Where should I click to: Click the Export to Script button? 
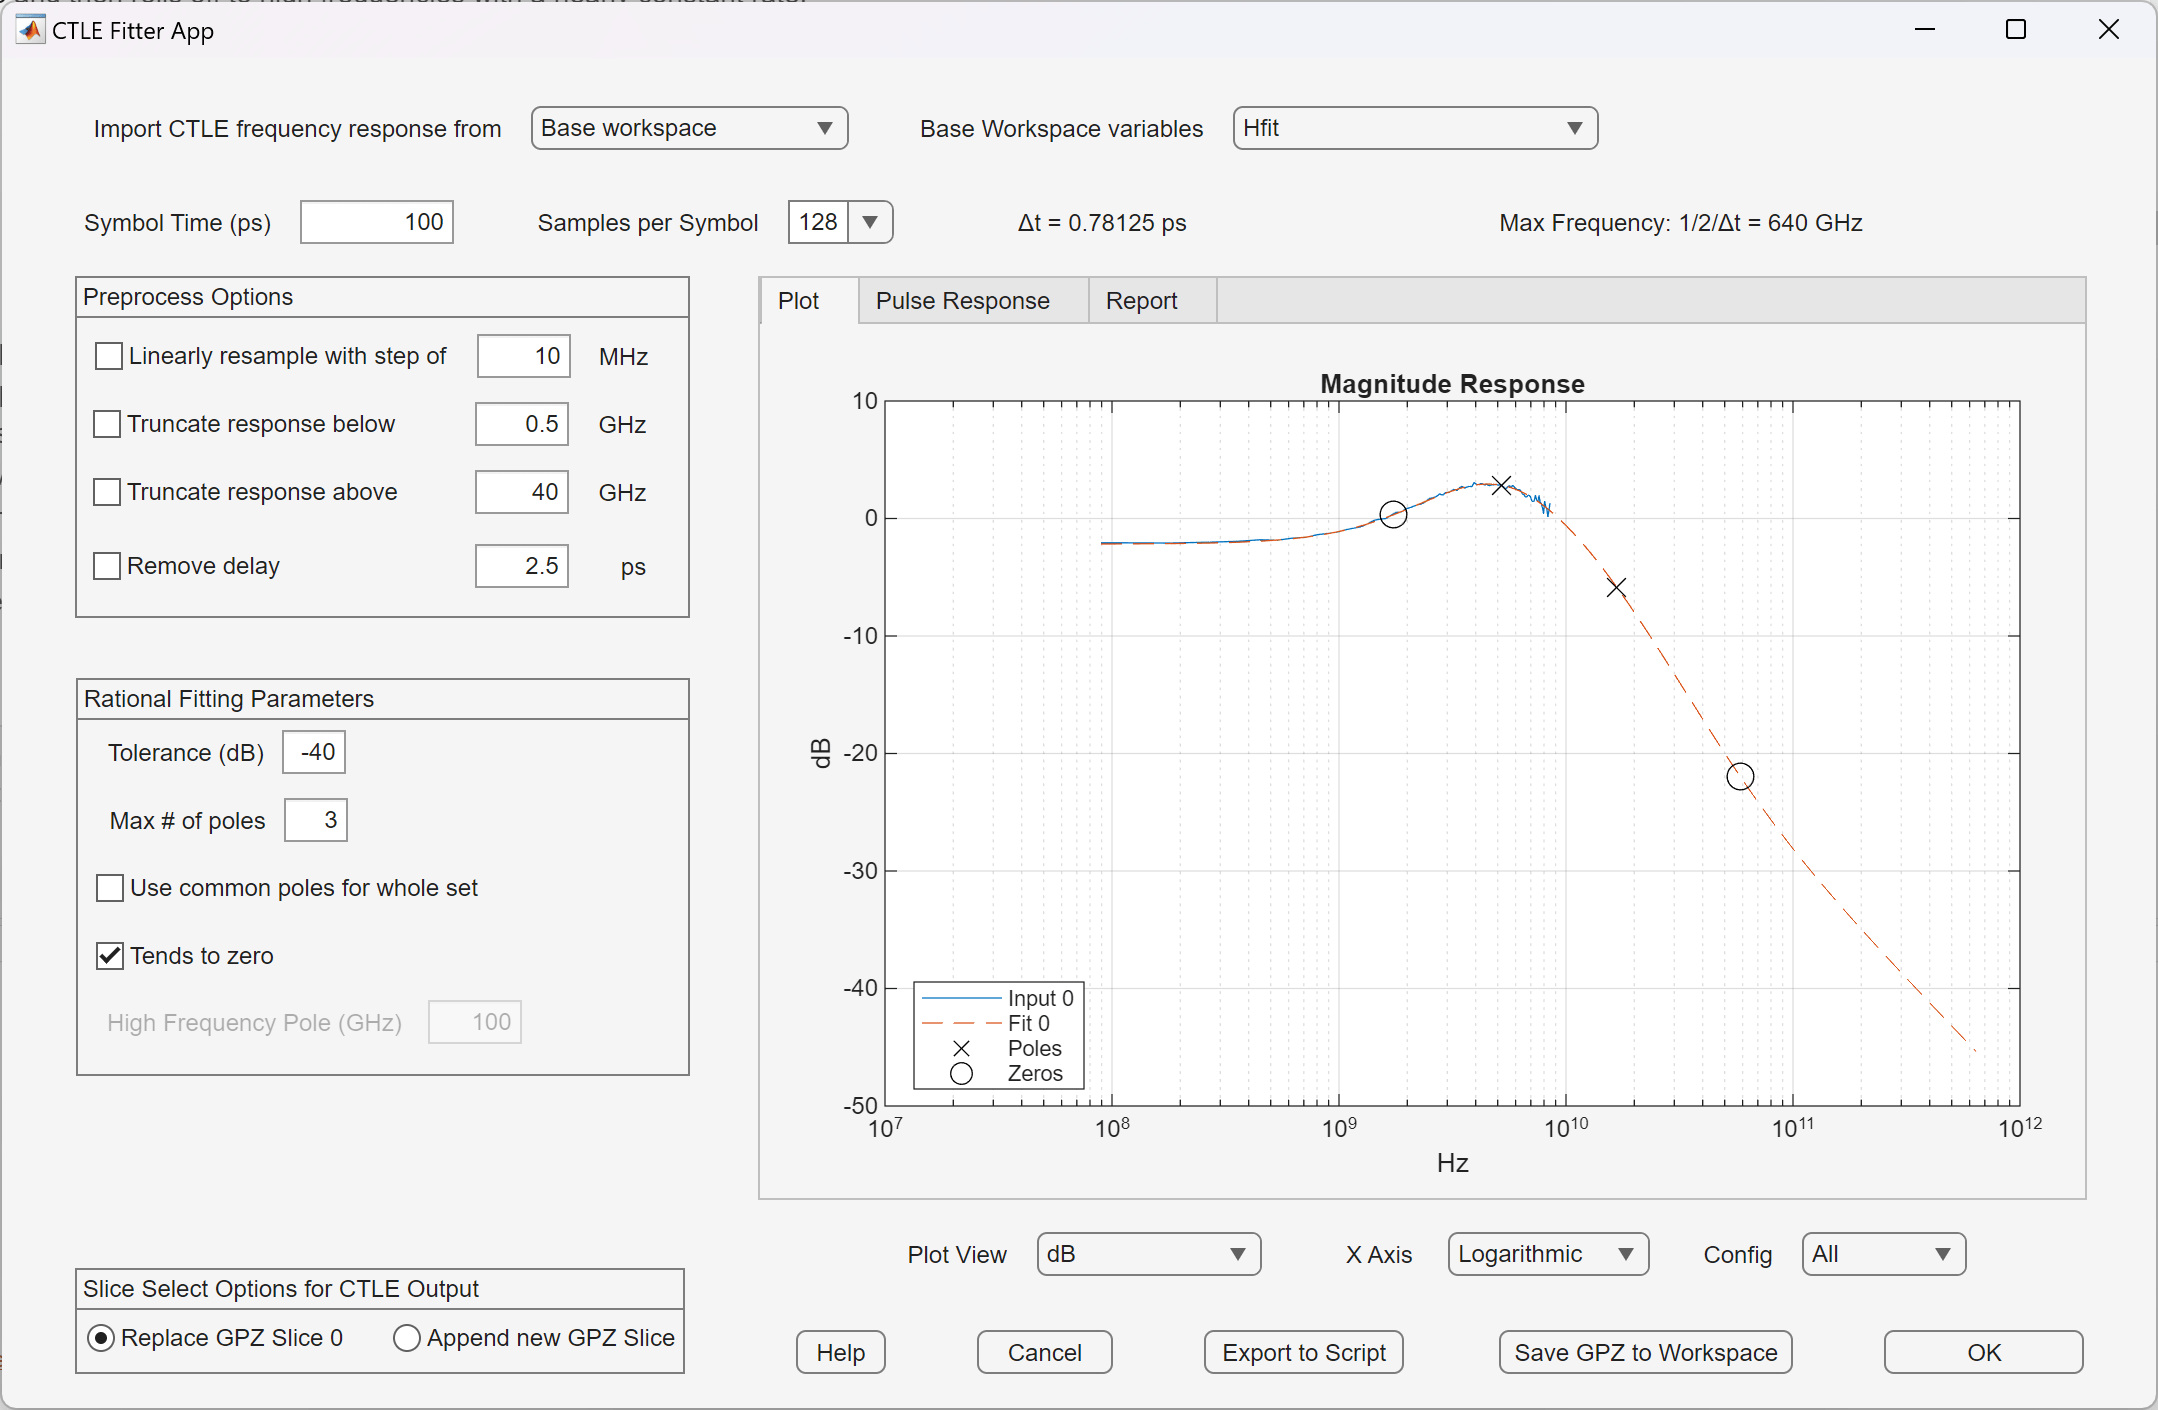pos(1303,1352)
